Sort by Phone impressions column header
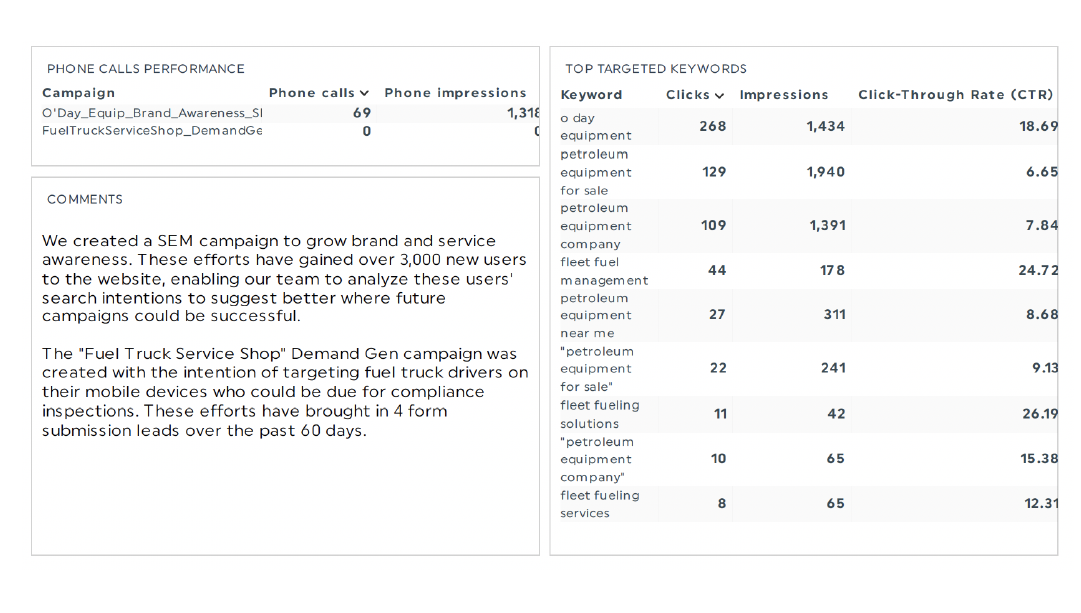Screen dimensions: 1081x613 click(x=455, y=93)
